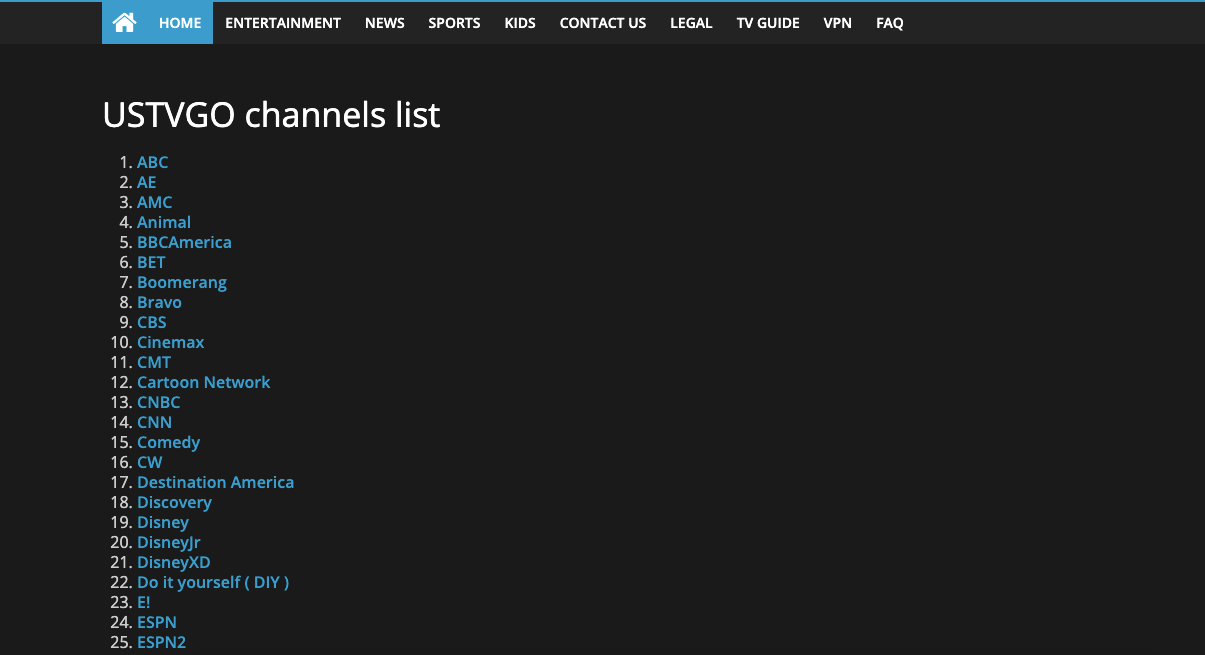The height and width of the screenshot is (655, 1205).
Task: Click the CMT channel link
Action: pyautogui.click(x=154, y=362)
